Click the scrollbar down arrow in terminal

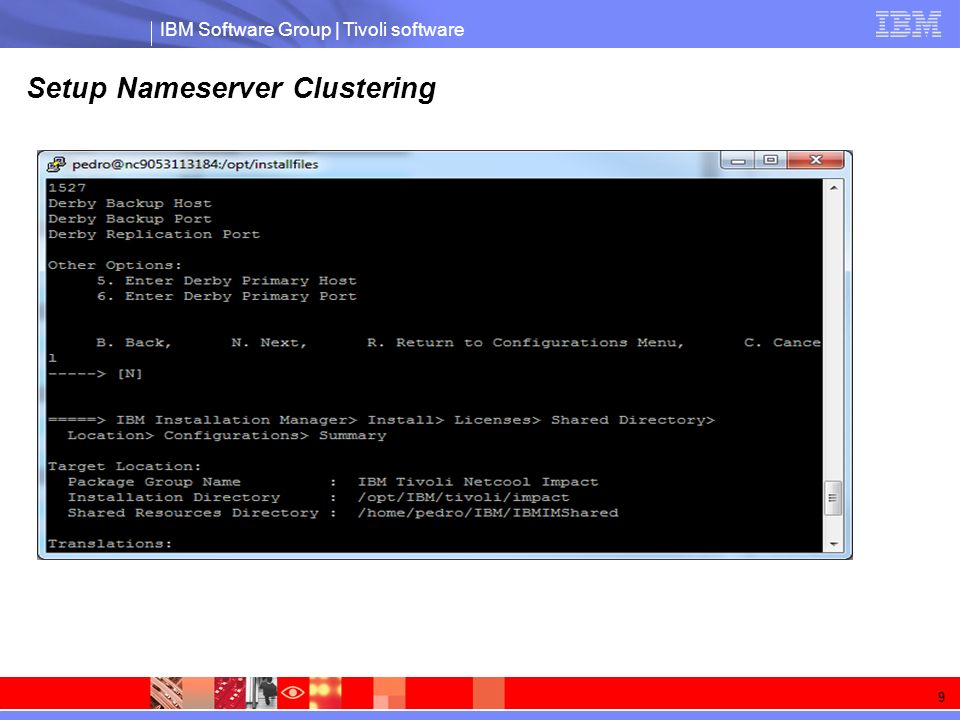click(833, 544)
